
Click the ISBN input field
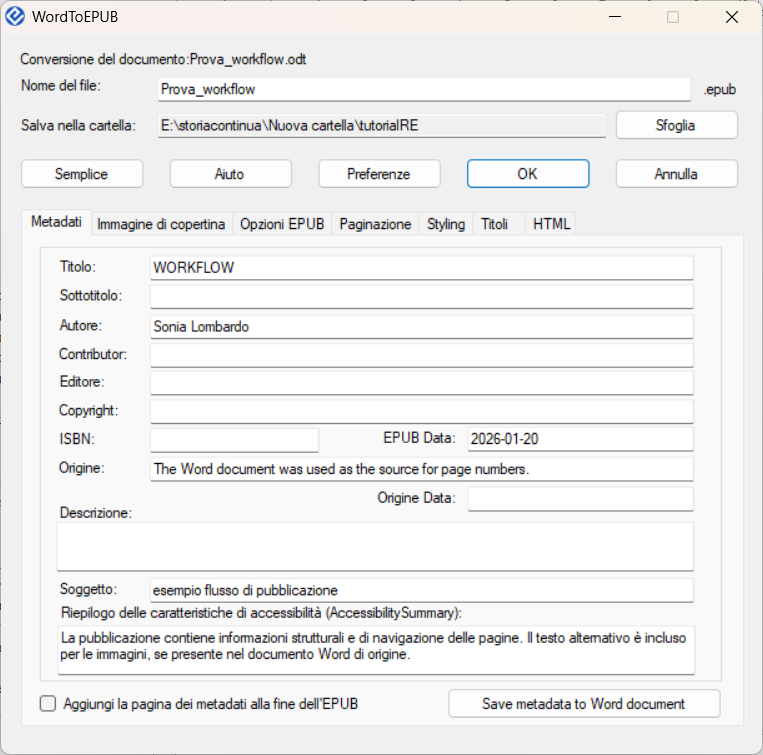pos(235,440)
